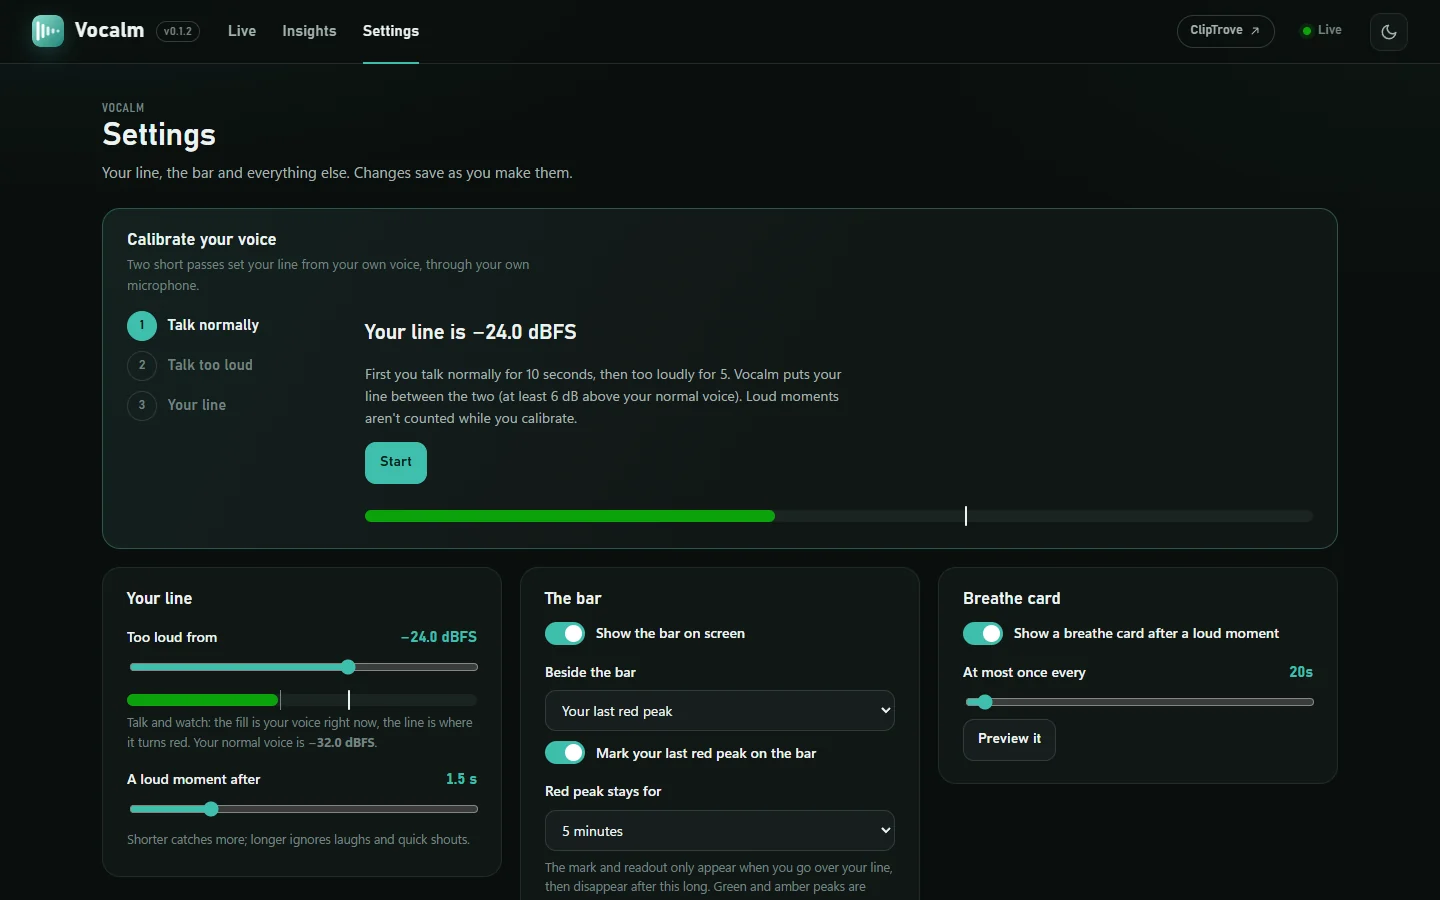Image resolution: width=1440 pixels, height=900 pixels.
Task: Adjust the At most once every slider
Action: (x=1139, y=702)
